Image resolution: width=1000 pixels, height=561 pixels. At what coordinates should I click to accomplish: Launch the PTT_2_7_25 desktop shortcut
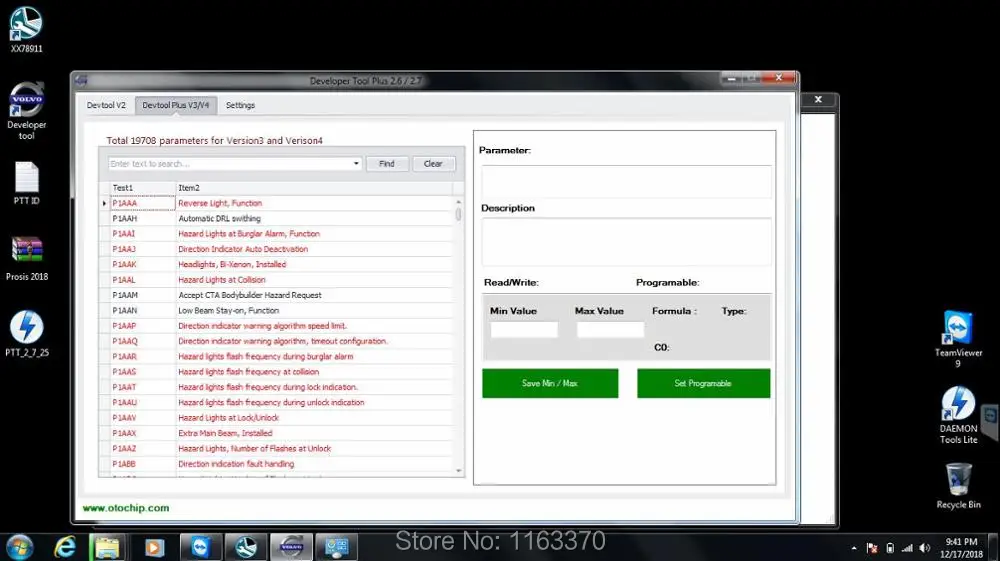27,334
